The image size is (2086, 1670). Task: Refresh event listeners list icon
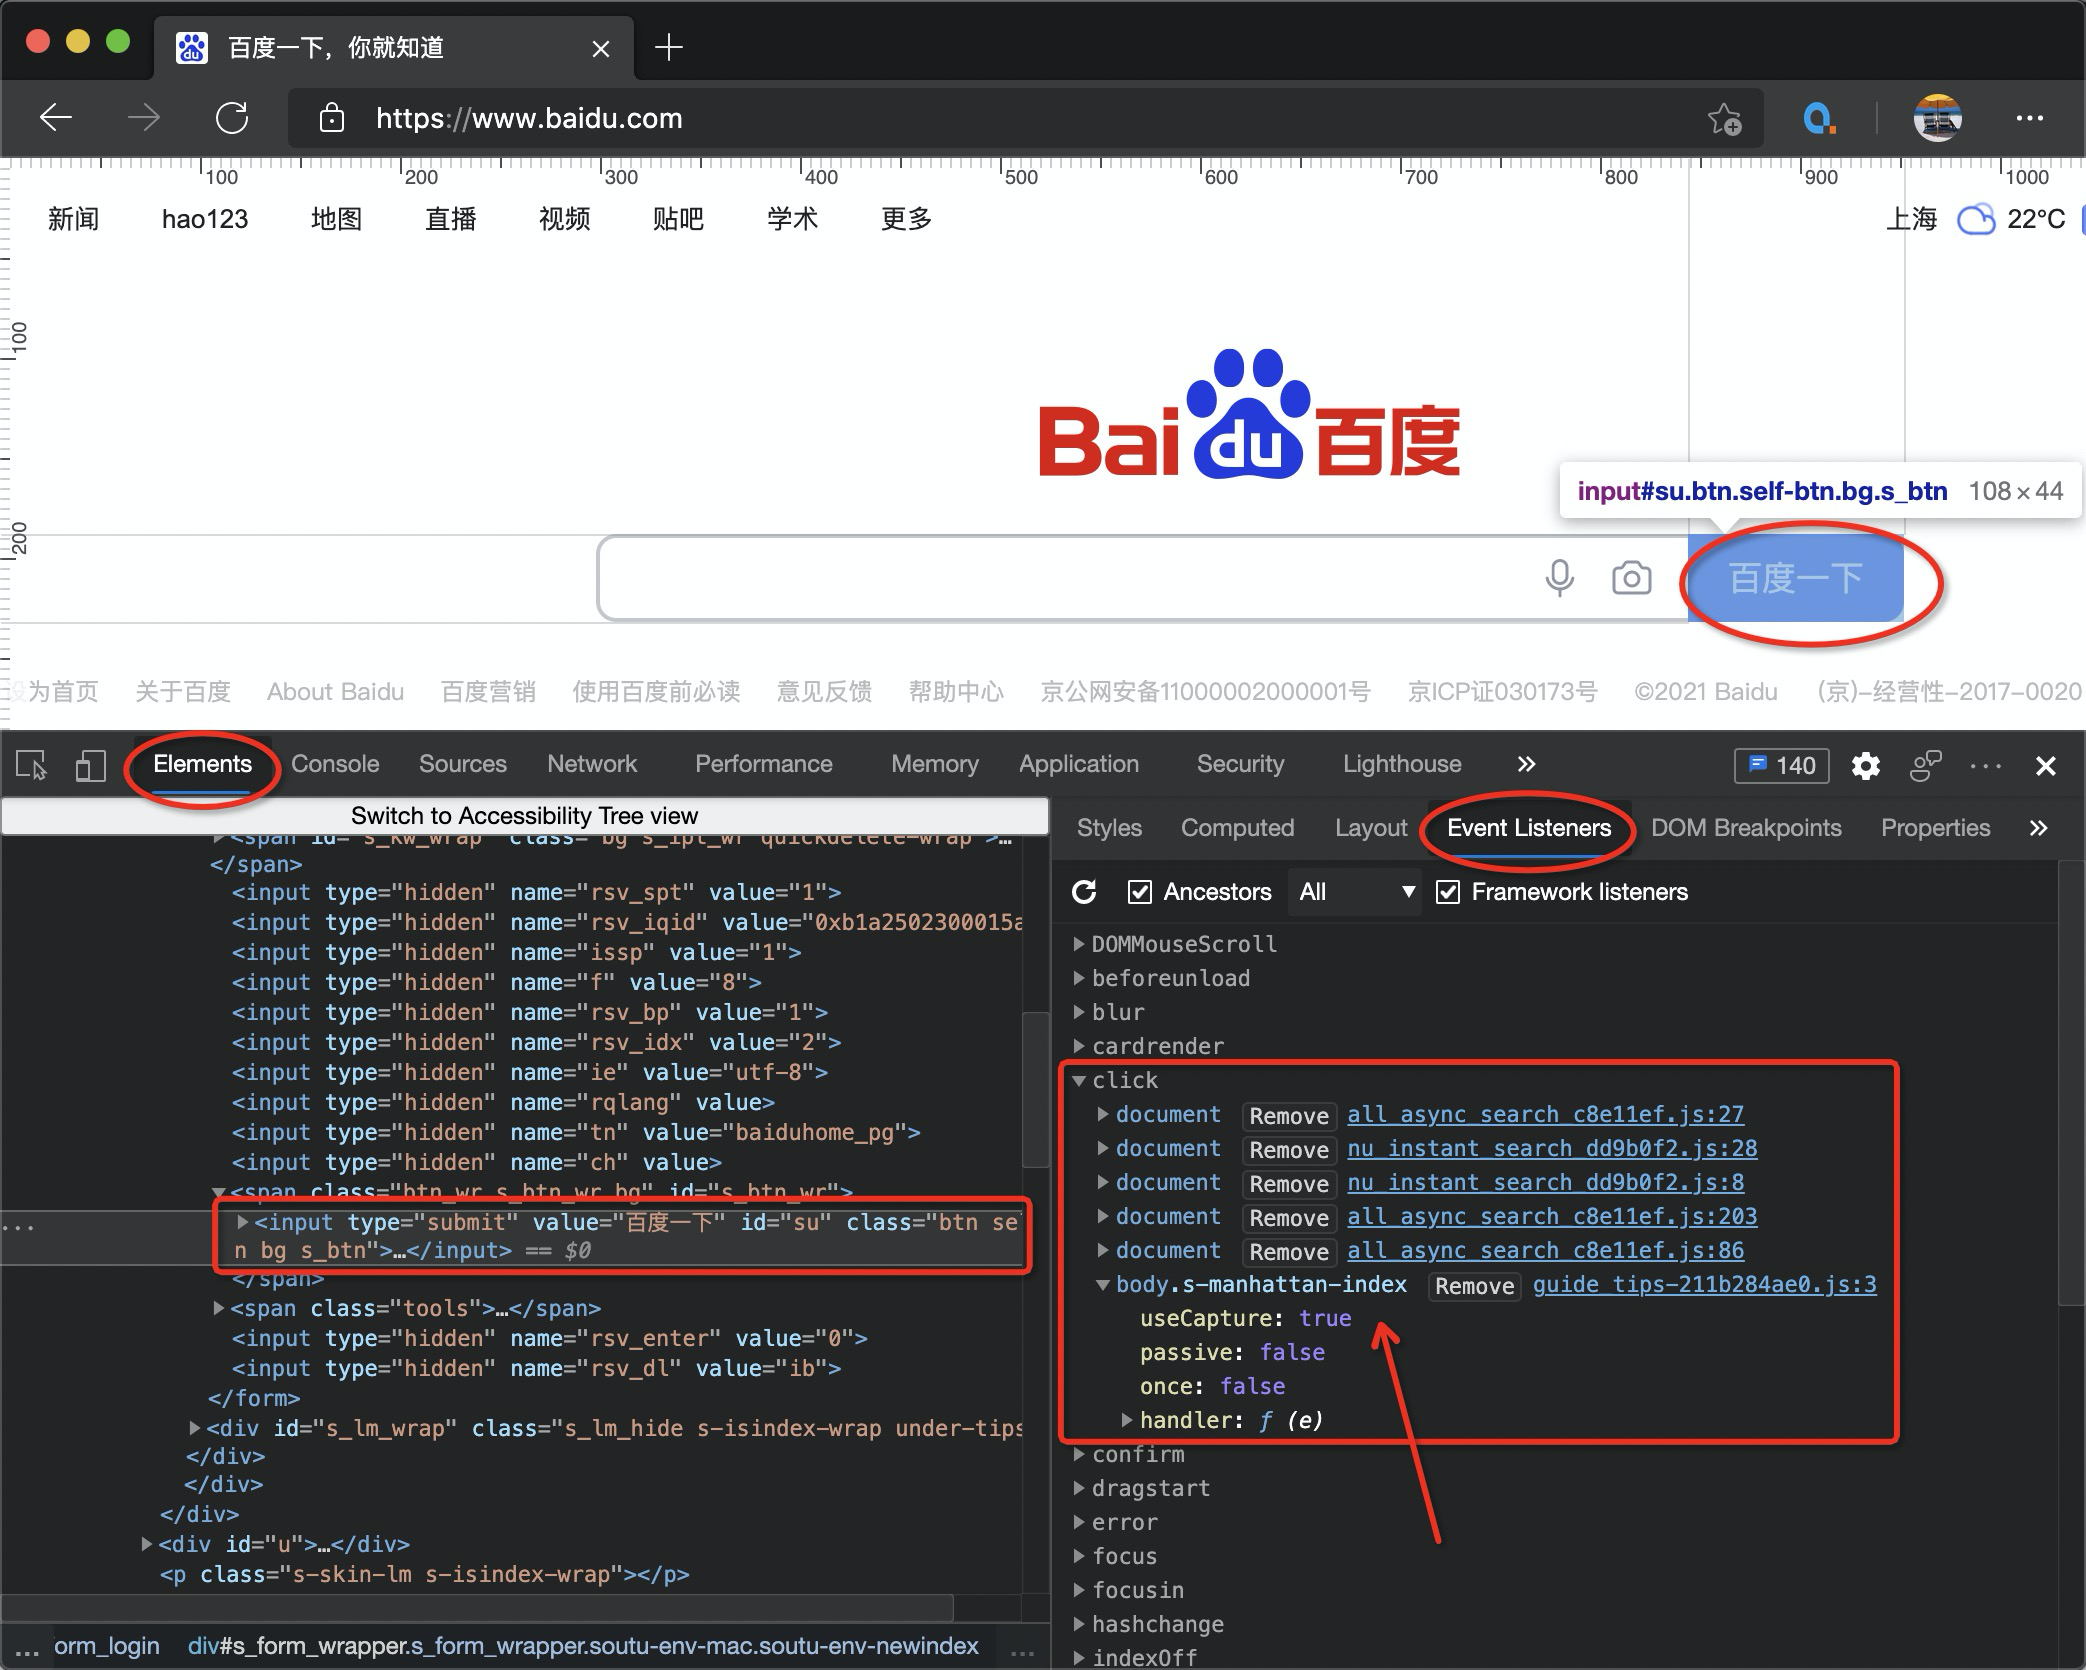point(1084,891)
